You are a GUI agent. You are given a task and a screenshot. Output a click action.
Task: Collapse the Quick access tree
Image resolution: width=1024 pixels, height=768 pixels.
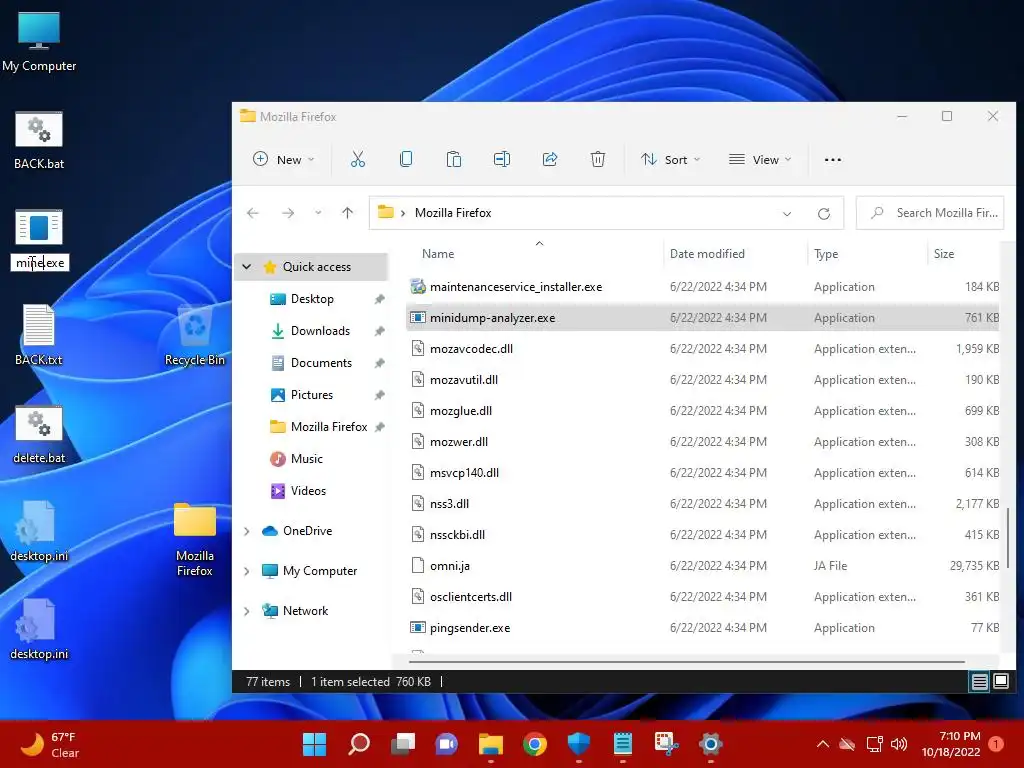tap(247, 266)
